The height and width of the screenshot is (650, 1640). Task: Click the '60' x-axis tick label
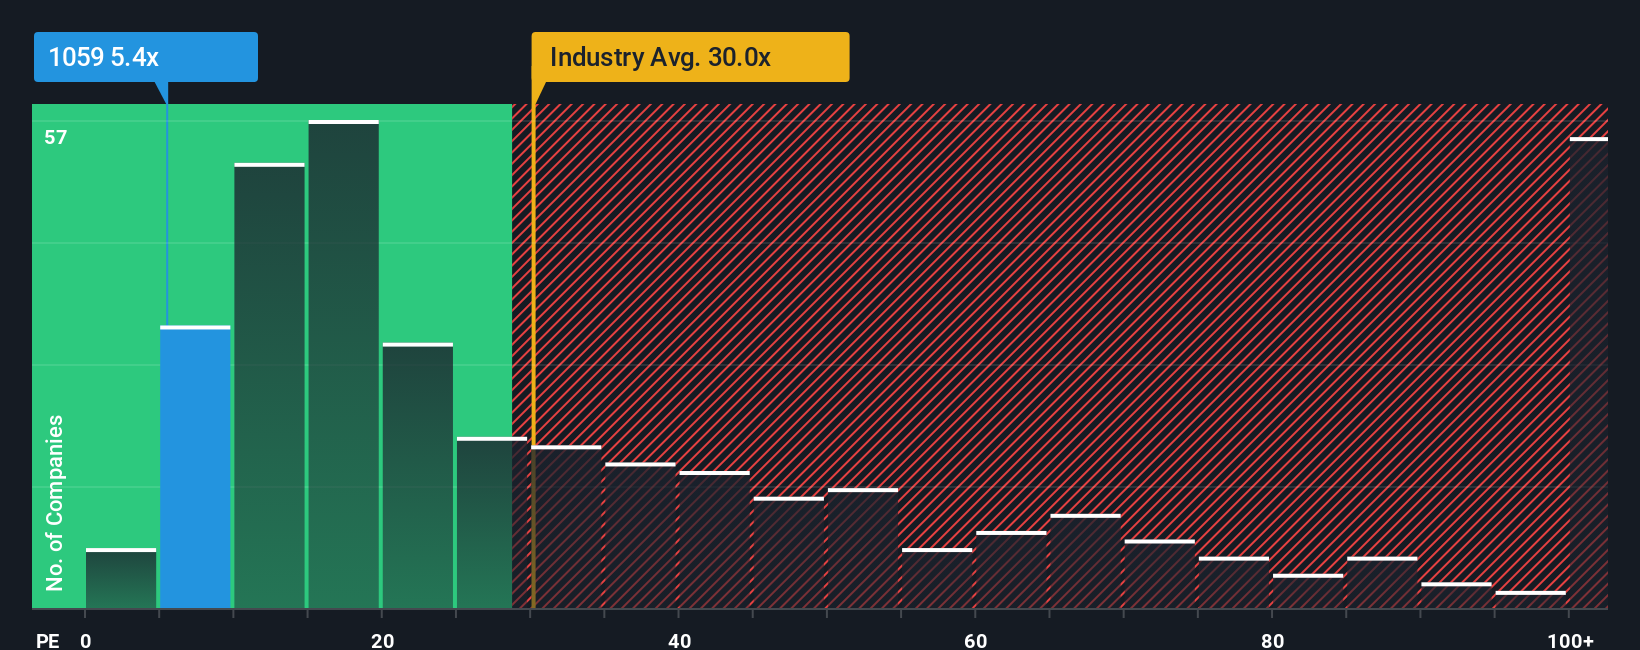click(x=976, y=641)
